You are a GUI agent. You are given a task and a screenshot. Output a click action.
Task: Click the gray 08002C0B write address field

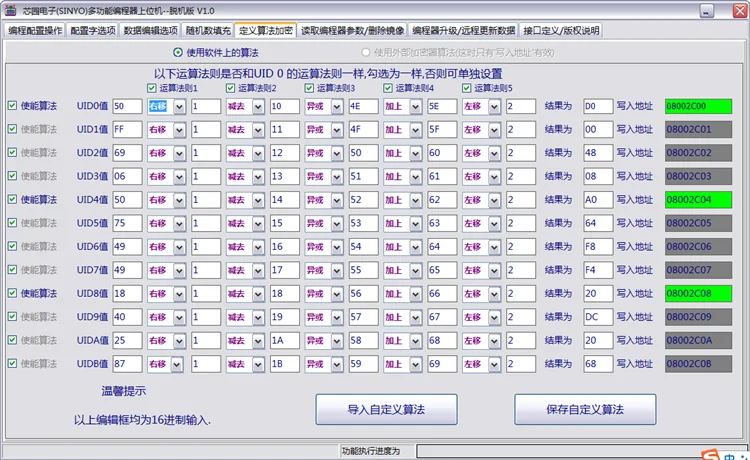click(698, 364)
